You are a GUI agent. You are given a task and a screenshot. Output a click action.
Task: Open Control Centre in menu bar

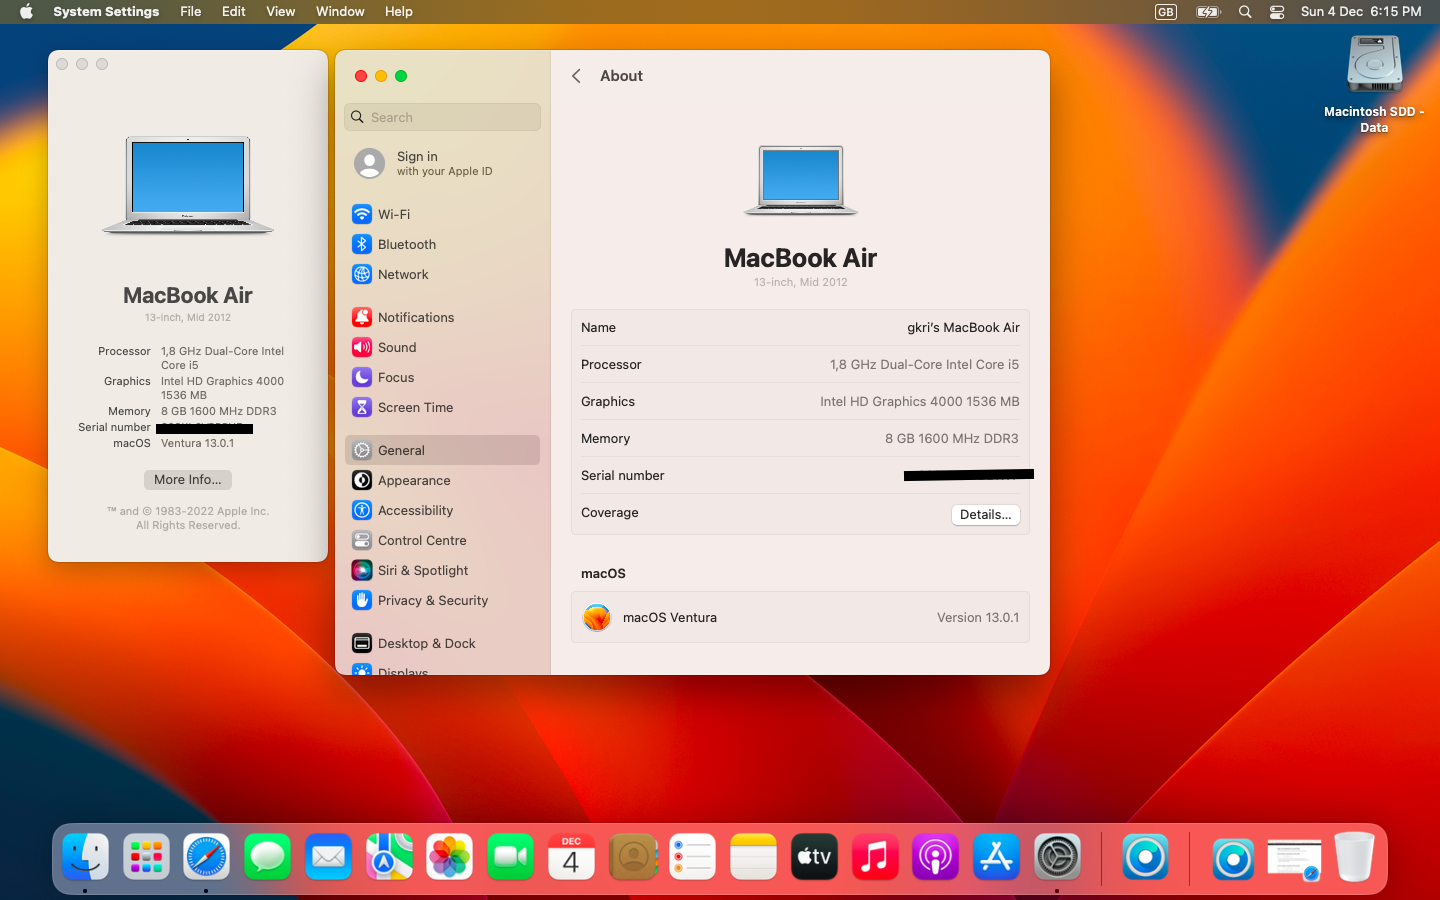pos(1277,12)
